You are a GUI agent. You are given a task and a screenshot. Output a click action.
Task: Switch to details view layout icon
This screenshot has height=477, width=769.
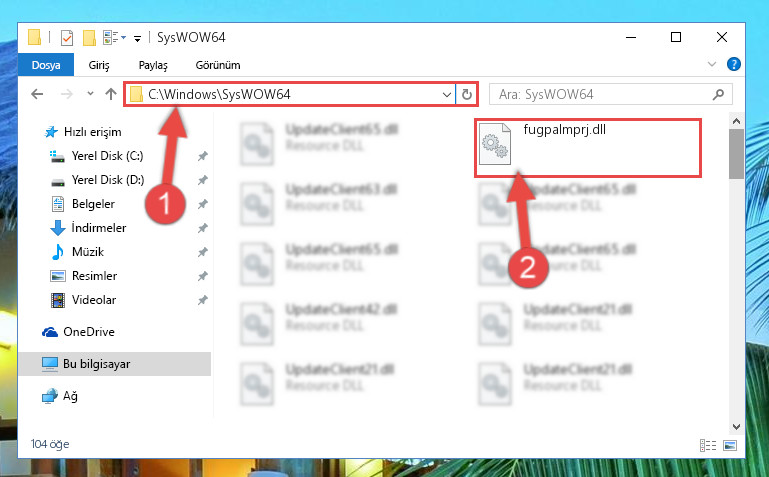708,445
